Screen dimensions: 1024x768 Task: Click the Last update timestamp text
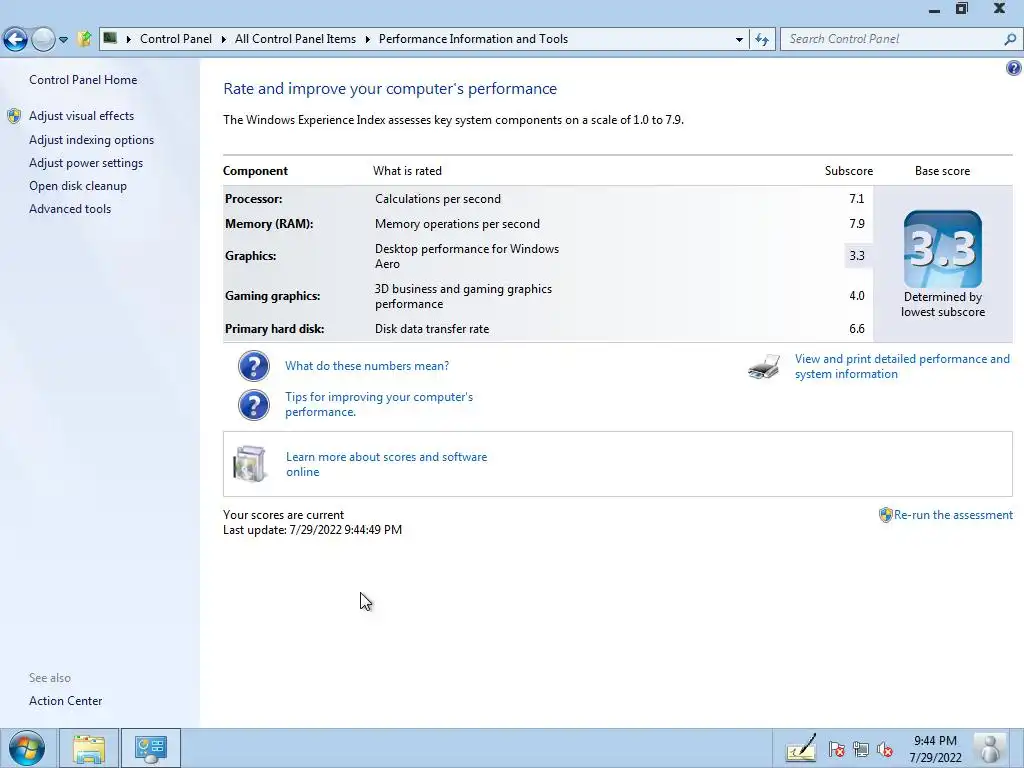point(312,530)
